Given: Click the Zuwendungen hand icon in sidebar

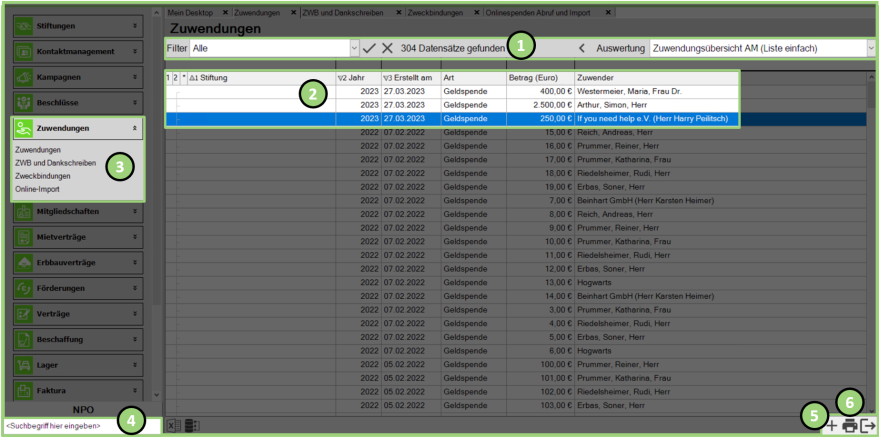Looking at the screenshot, I should tap(25, 128).
